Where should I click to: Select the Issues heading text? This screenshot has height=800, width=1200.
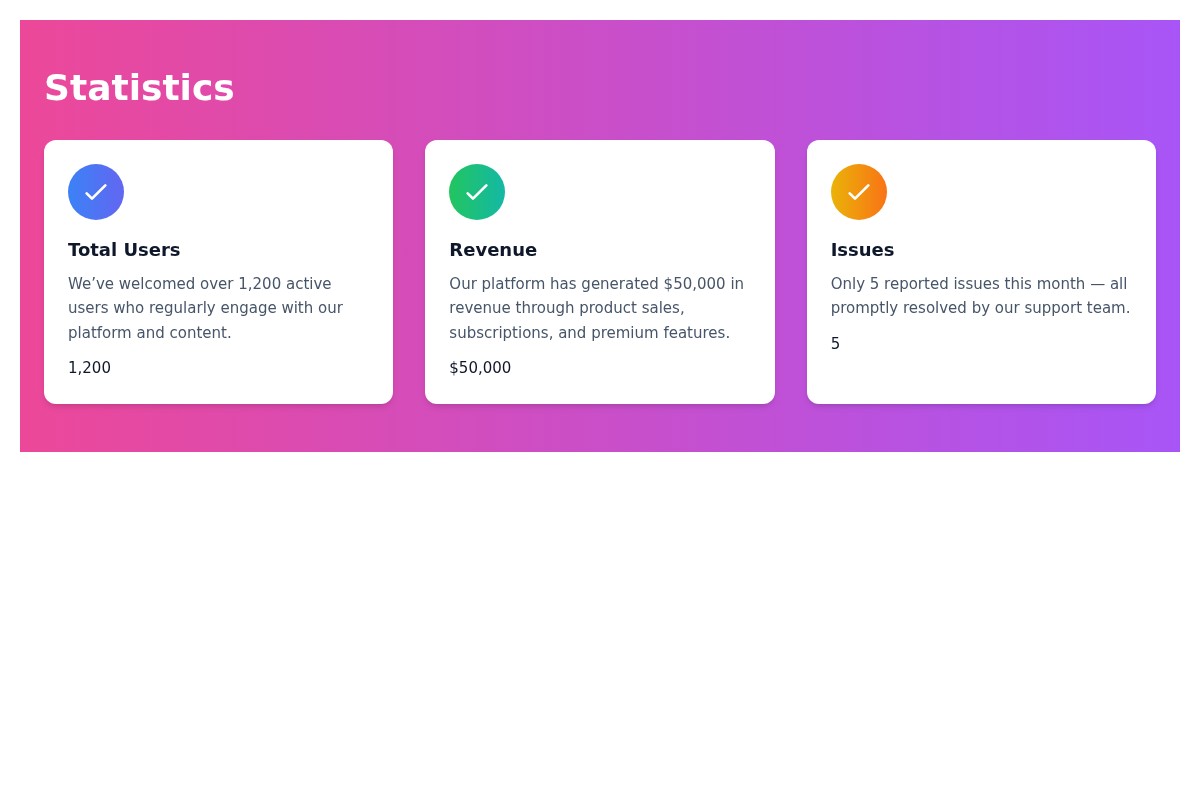[x=862, y=249]
